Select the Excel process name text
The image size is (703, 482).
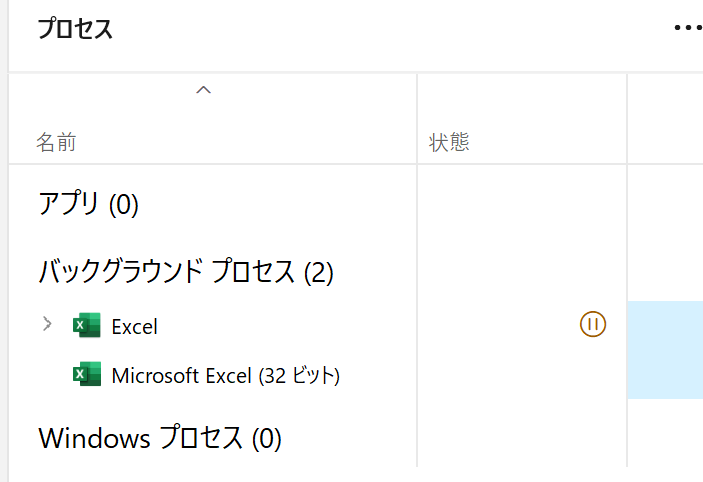[135, 326]
